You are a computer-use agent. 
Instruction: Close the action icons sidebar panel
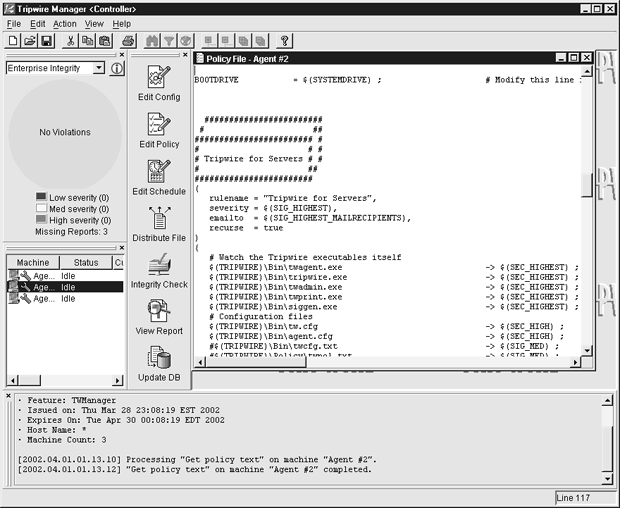click(x=185, y=55)
